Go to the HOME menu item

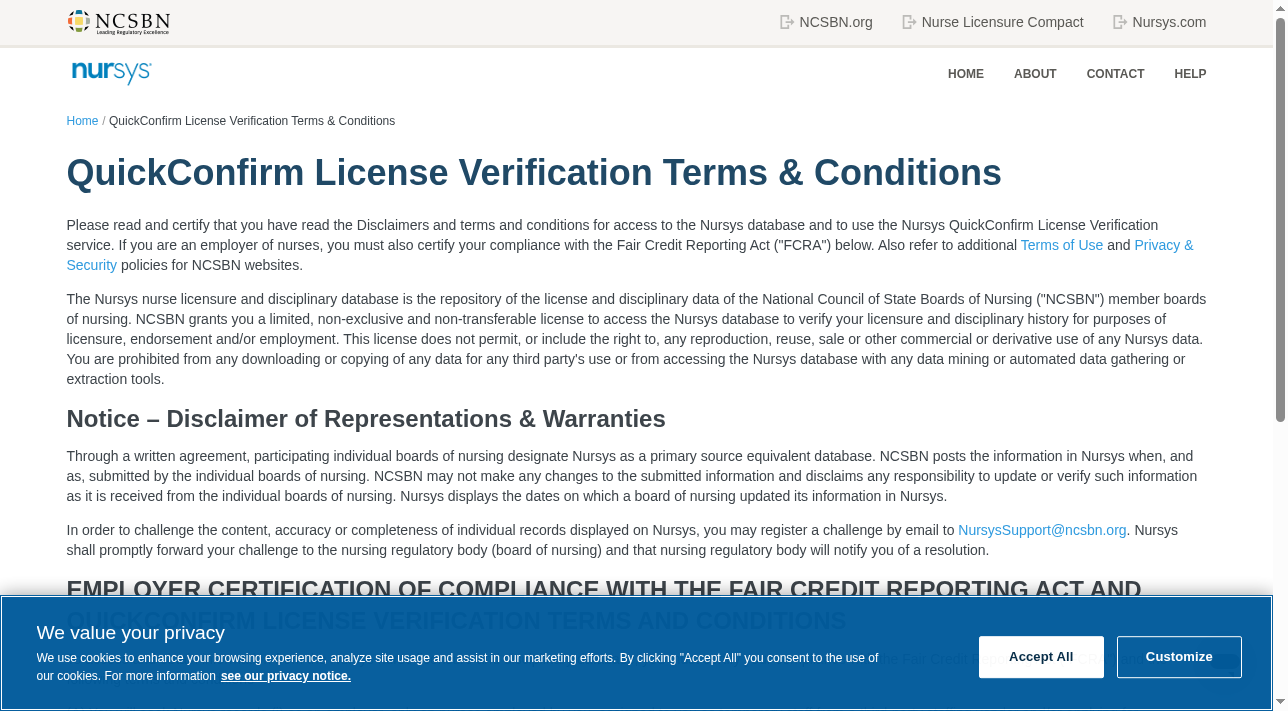coord(966,74)
